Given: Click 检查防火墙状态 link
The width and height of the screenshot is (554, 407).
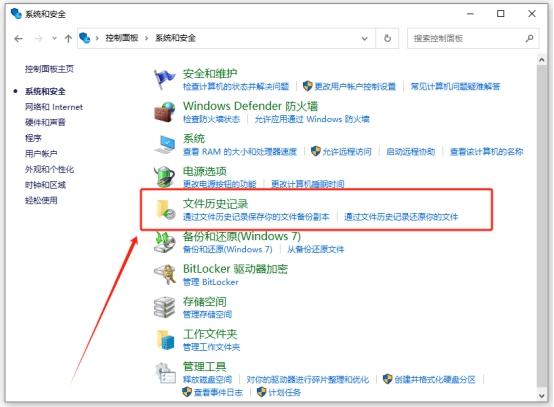Looking at the screenshot, I should (211, 119).
